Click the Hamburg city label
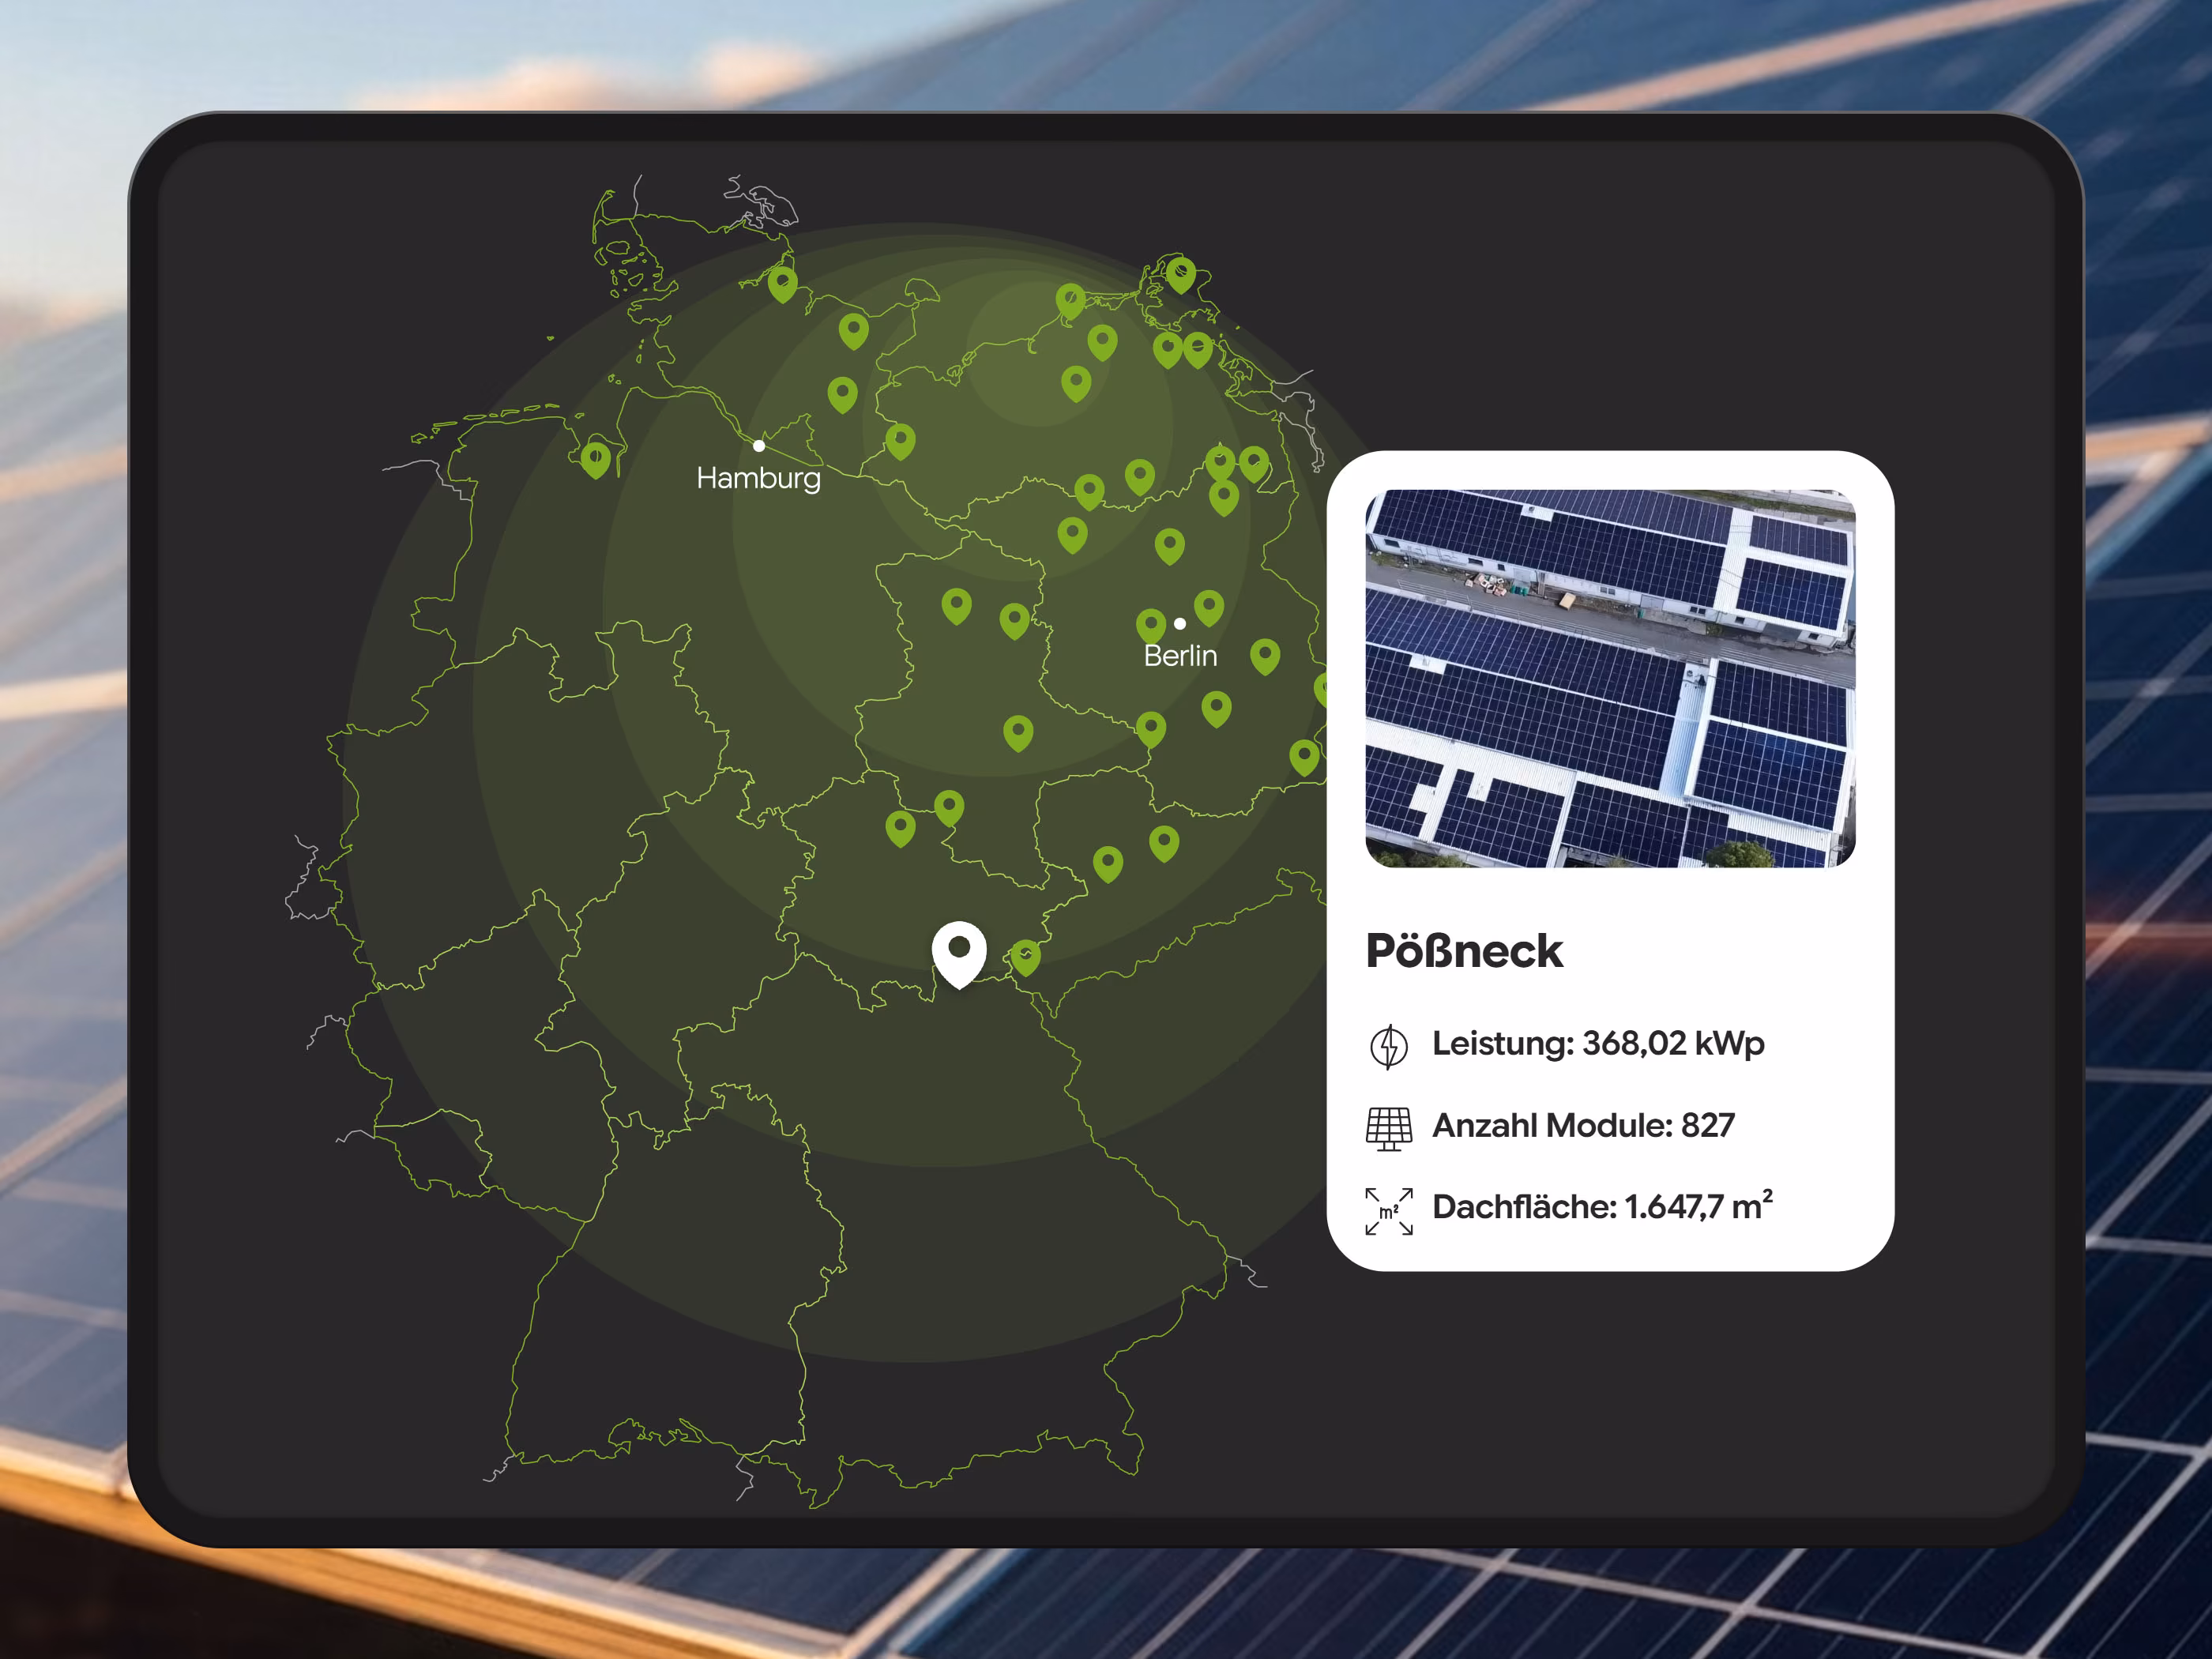The width and height of the screenshot is (2212, 1659). [758, 479]
